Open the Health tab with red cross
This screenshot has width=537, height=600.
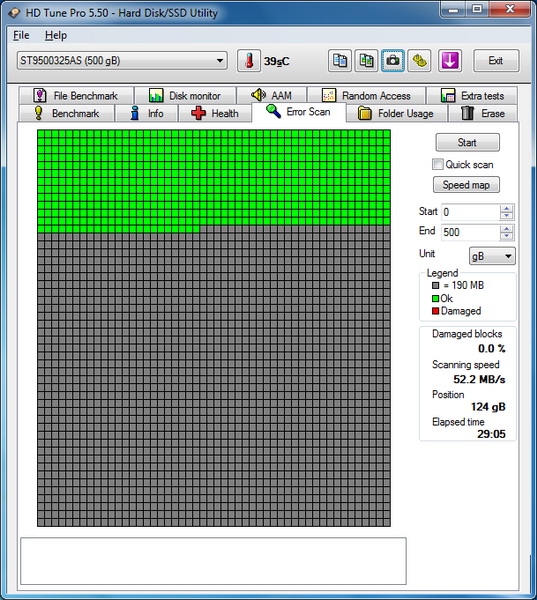[x=215, y=113]
